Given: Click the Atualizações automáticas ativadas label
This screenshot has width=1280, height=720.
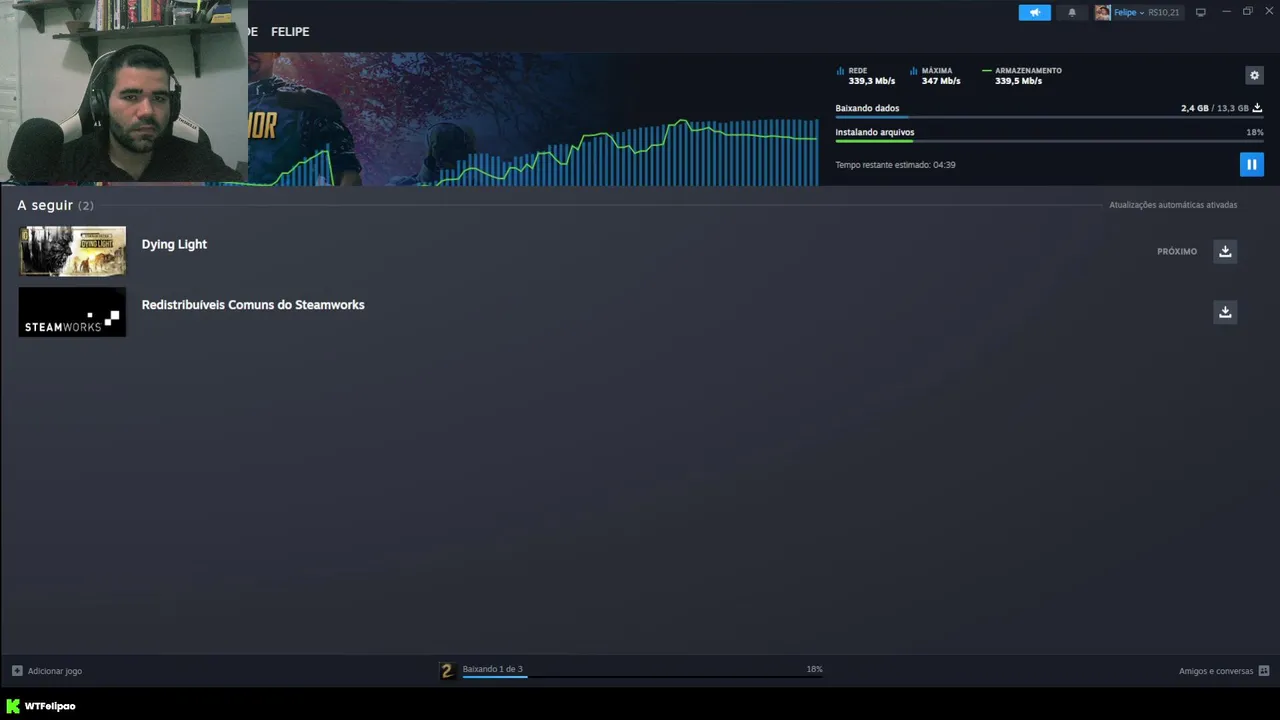Looking at the screenshot, I should (x=1173, y=205).
